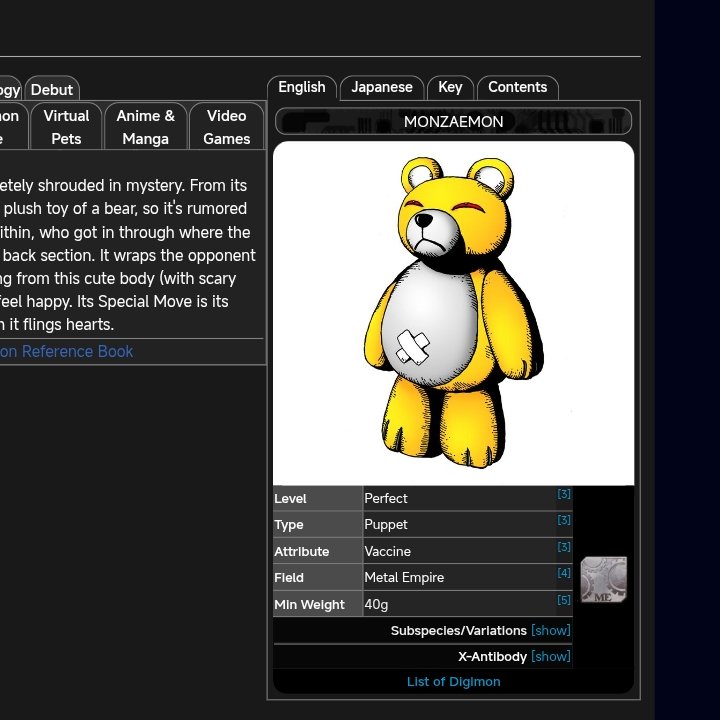Click the Level row label
The image size is (720, 720).
(290, 499)
